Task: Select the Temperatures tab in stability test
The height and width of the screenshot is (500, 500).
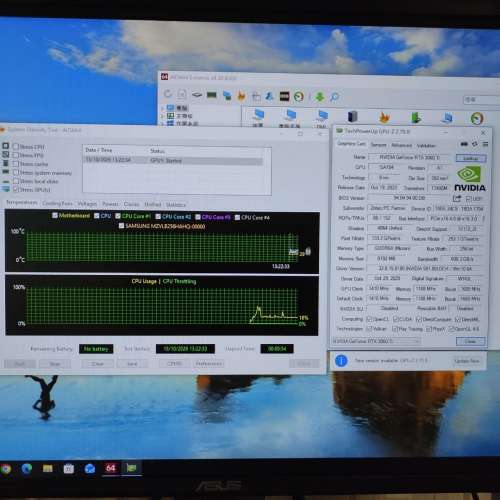Action: (x=22, y=202)
